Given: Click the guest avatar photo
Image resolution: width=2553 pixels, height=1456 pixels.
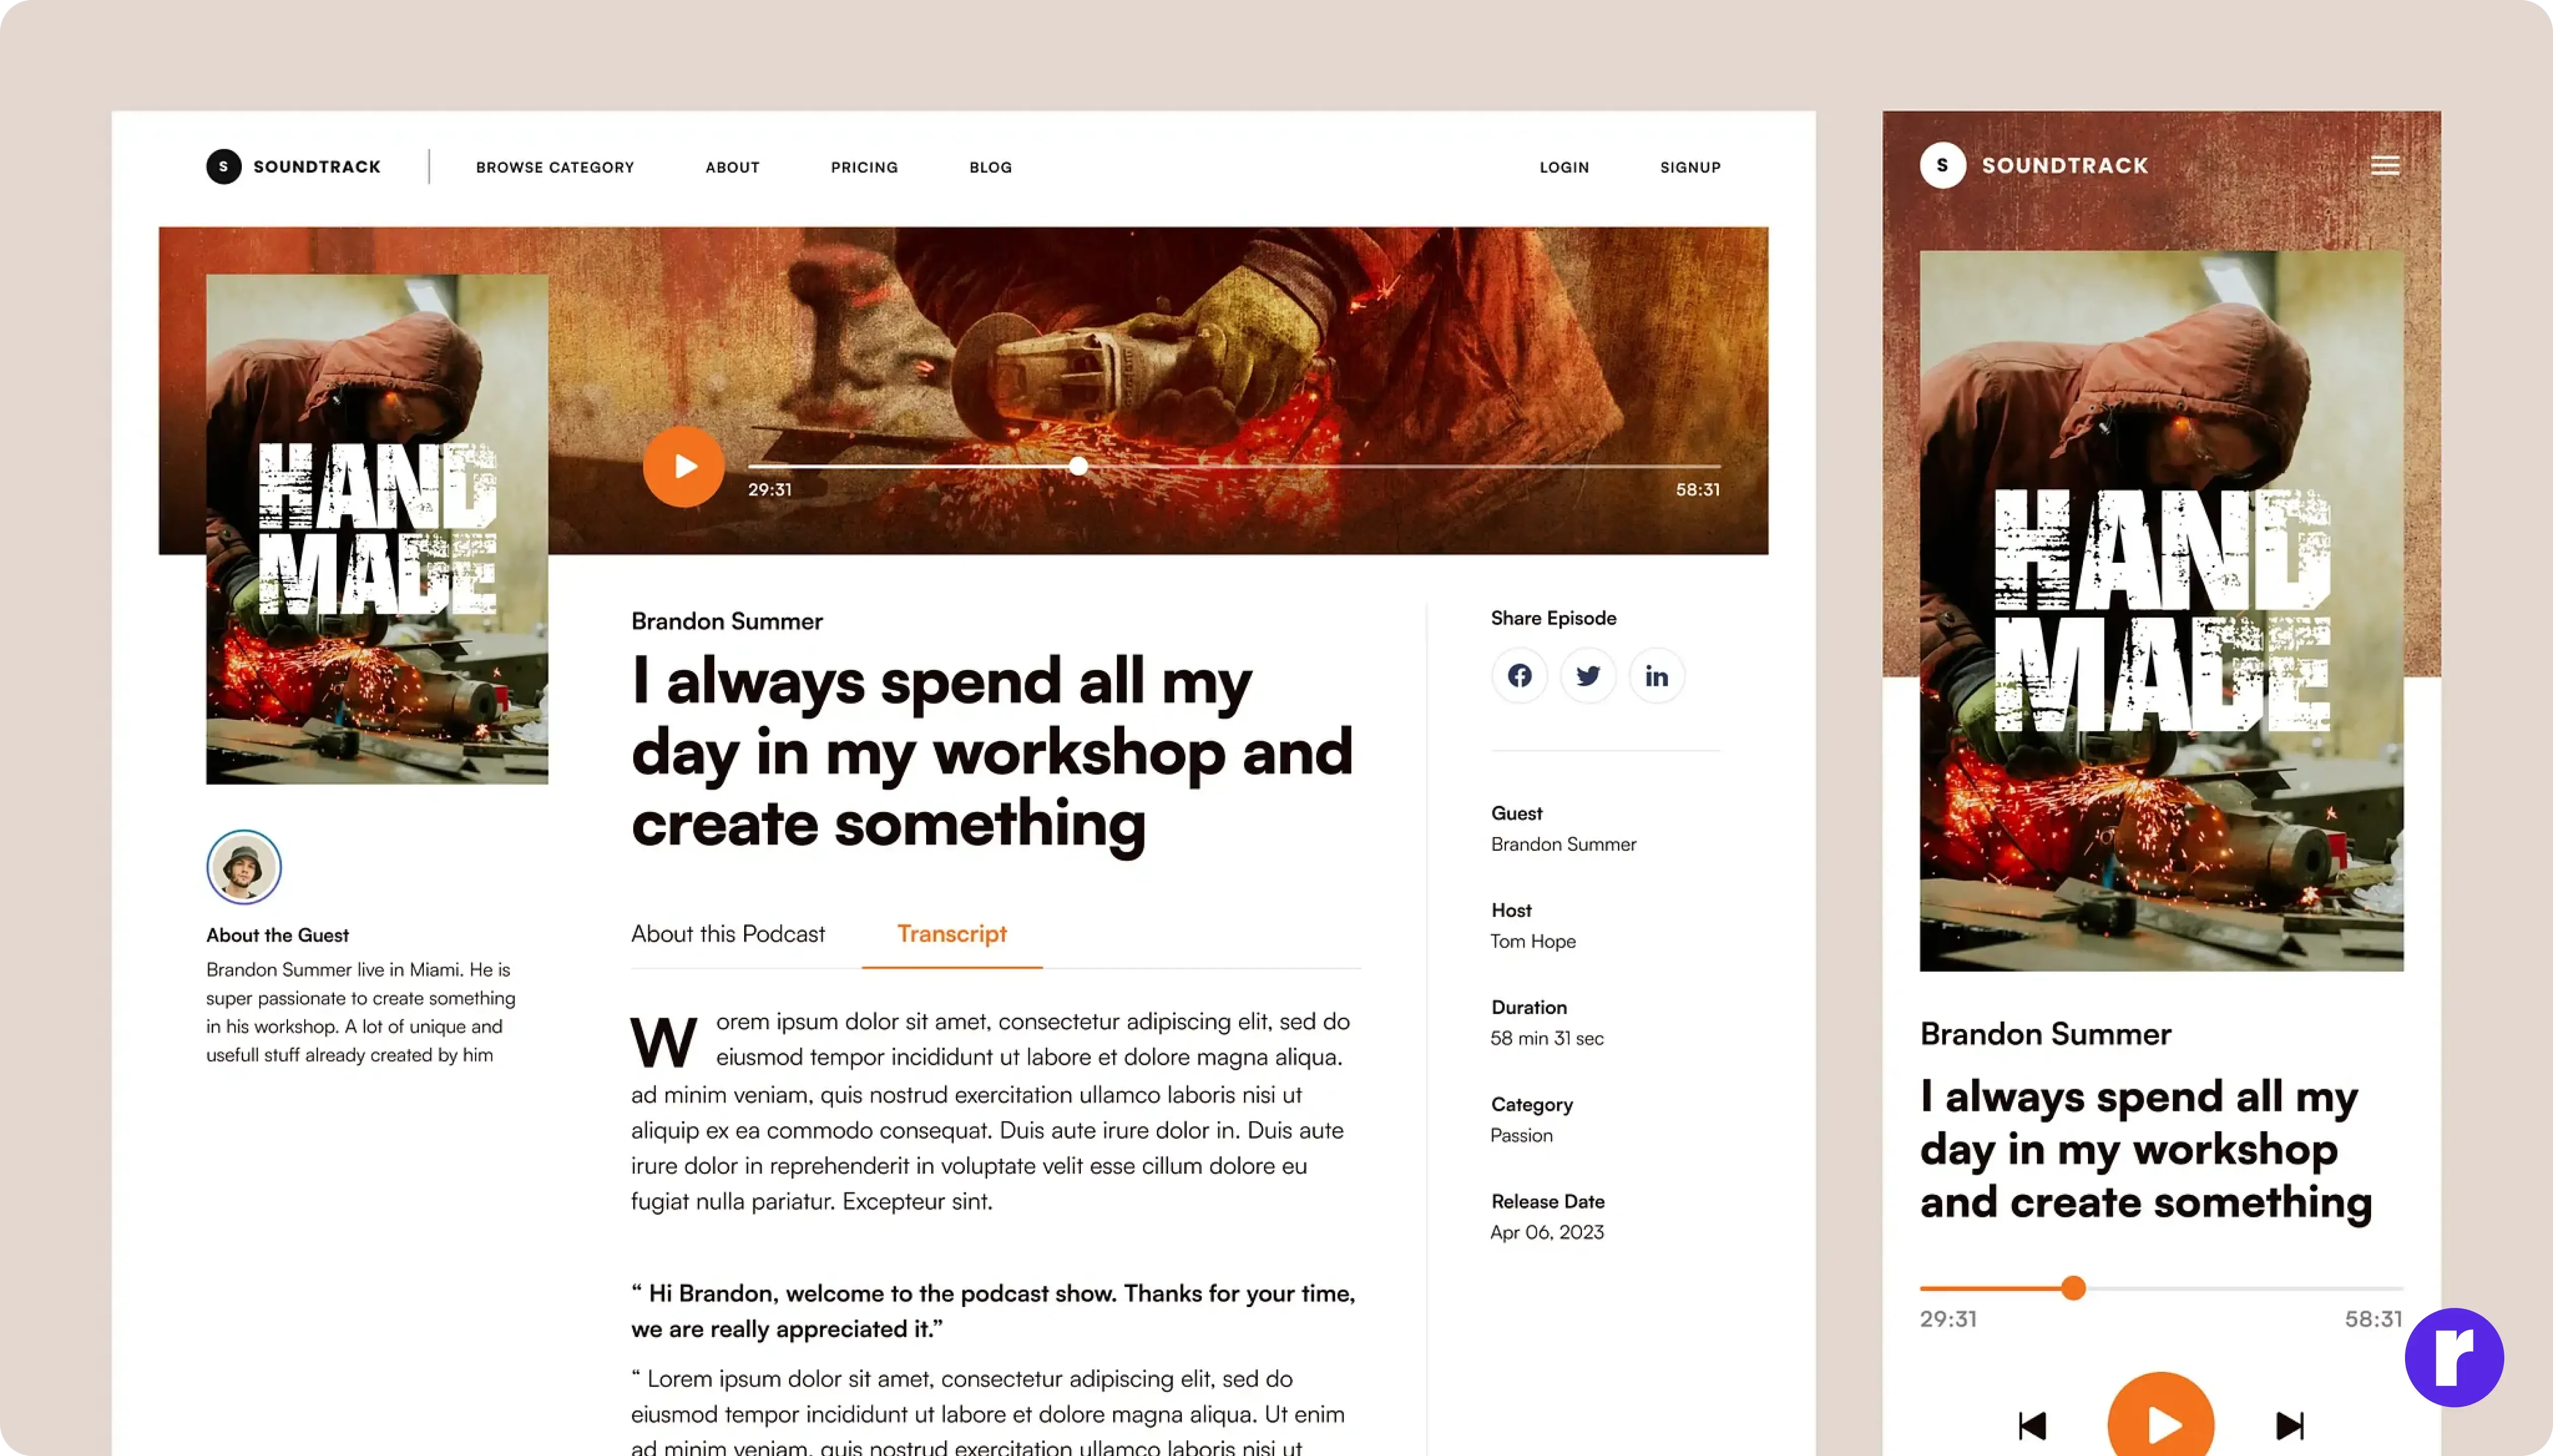Looking at the screenshot, I should (x=243, y=867).
